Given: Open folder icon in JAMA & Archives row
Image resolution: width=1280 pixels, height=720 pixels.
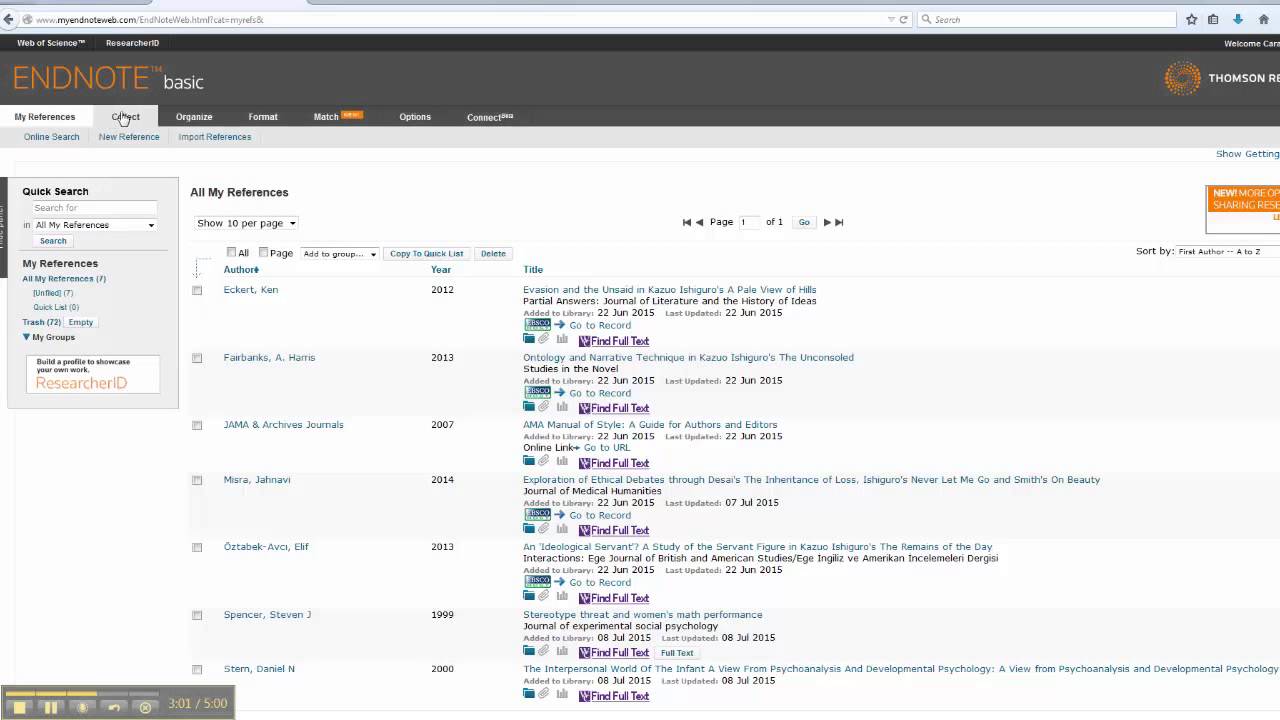Looking at the screenshot, I should pyautogui.click(x=529, y=462).
